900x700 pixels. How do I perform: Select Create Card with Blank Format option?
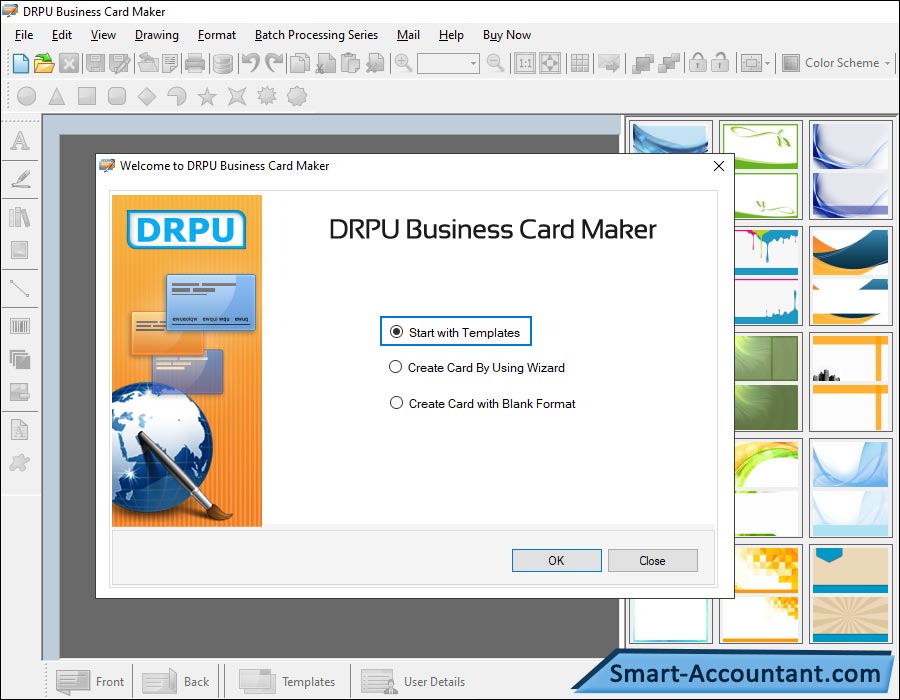click(x=482, y=403)
